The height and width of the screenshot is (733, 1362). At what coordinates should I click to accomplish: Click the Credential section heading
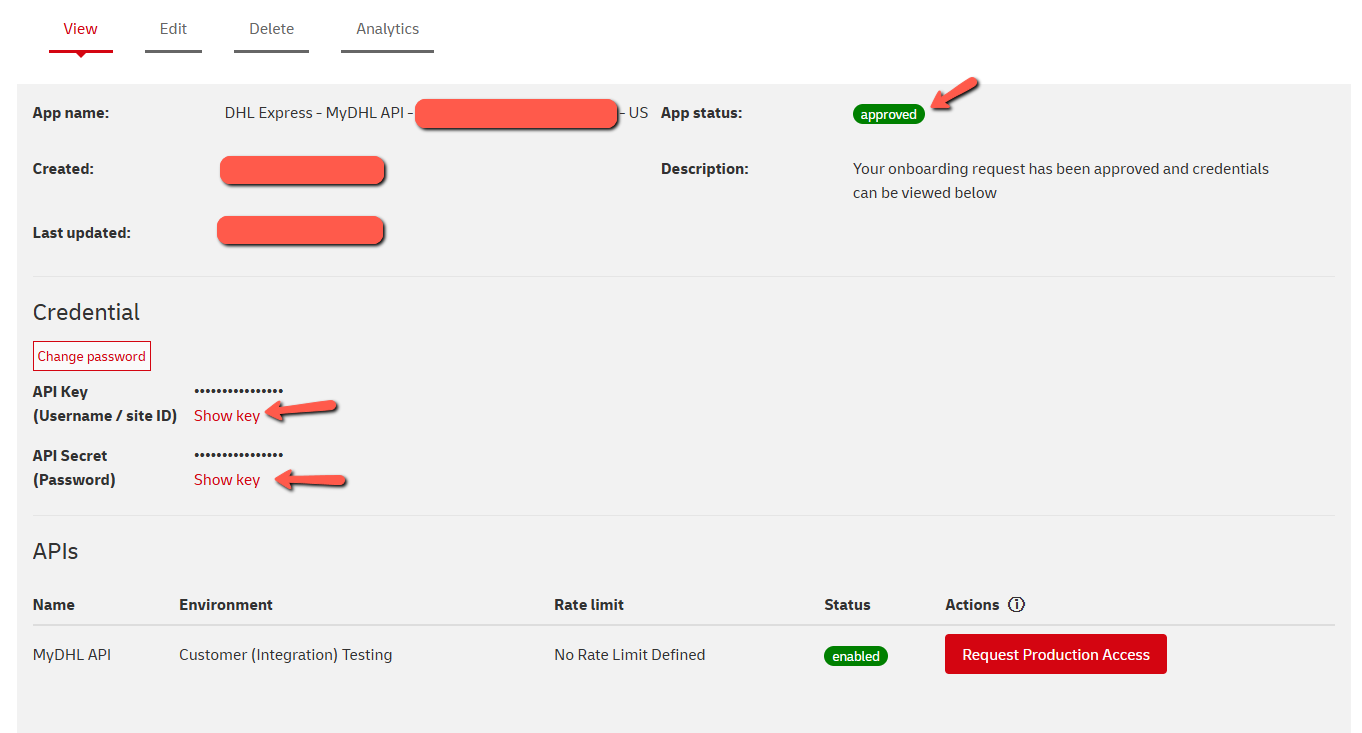pos(87,312)
